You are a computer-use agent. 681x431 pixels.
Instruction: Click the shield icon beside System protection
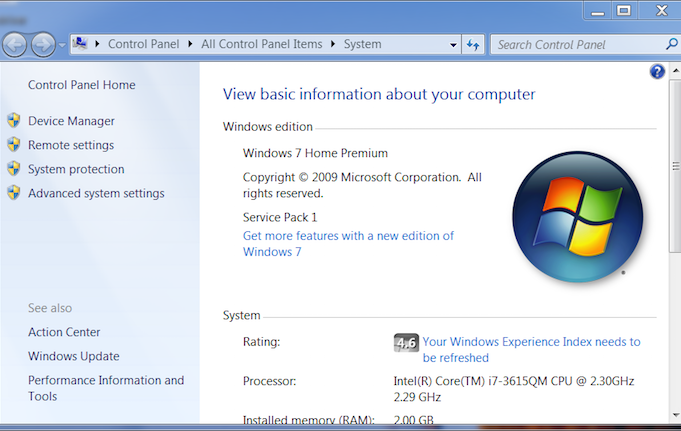tap(14, 169)
